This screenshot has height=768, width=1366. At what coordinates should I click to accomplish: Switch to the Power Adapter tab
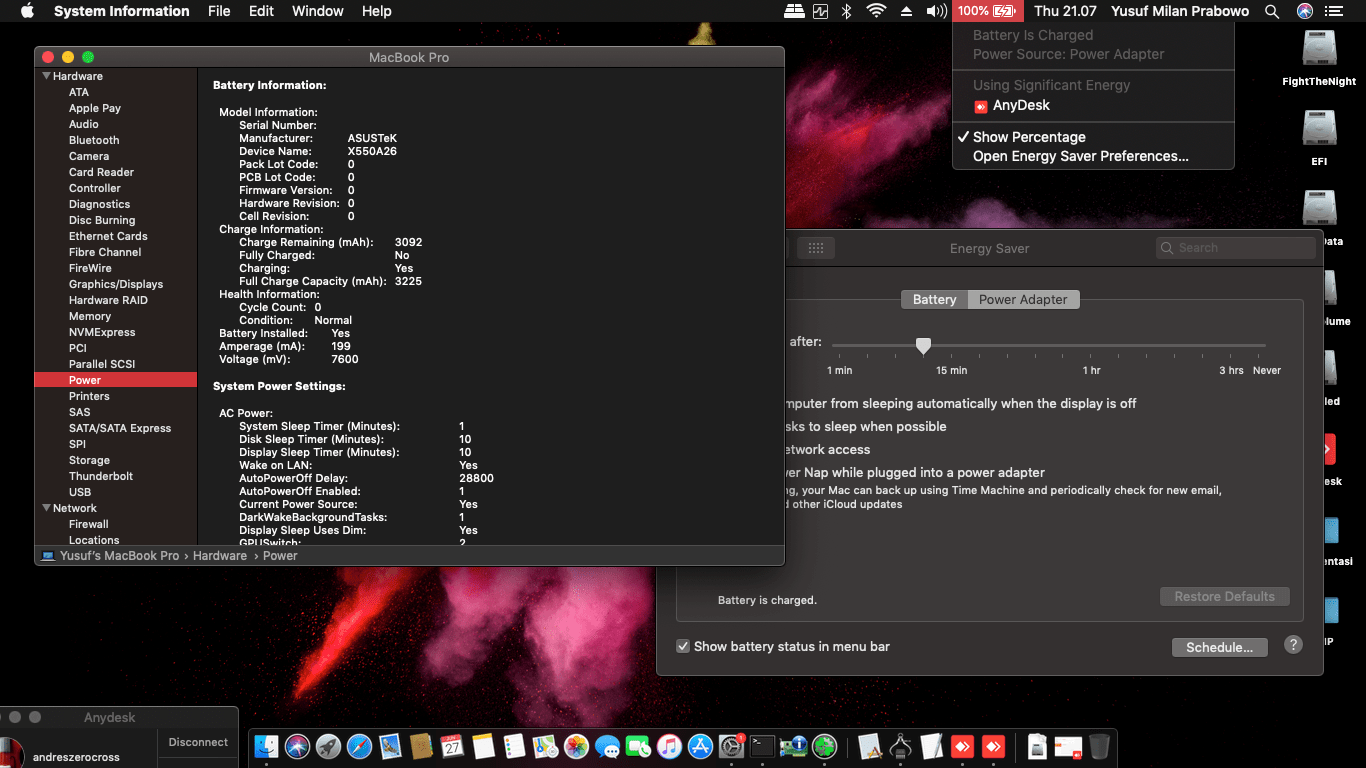(1023, 299)
